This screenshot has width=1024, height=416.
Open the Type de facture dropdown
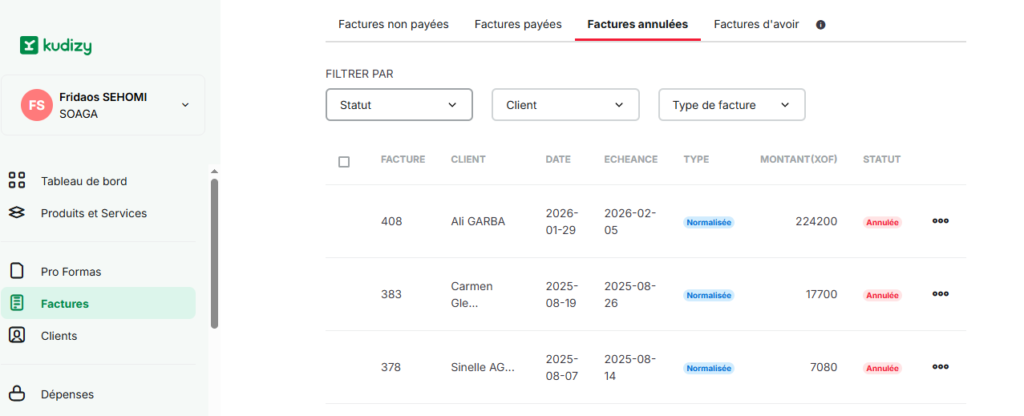point(731,104)
